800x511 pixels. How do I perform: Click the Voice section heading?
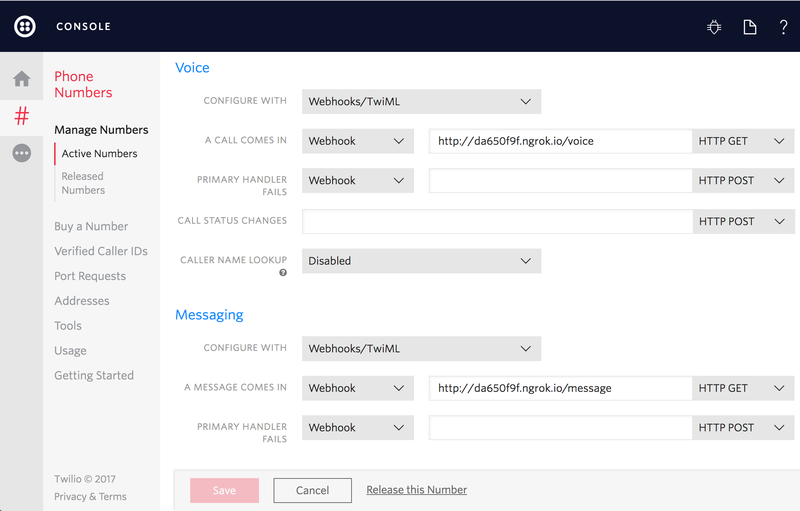coord(192,67)
